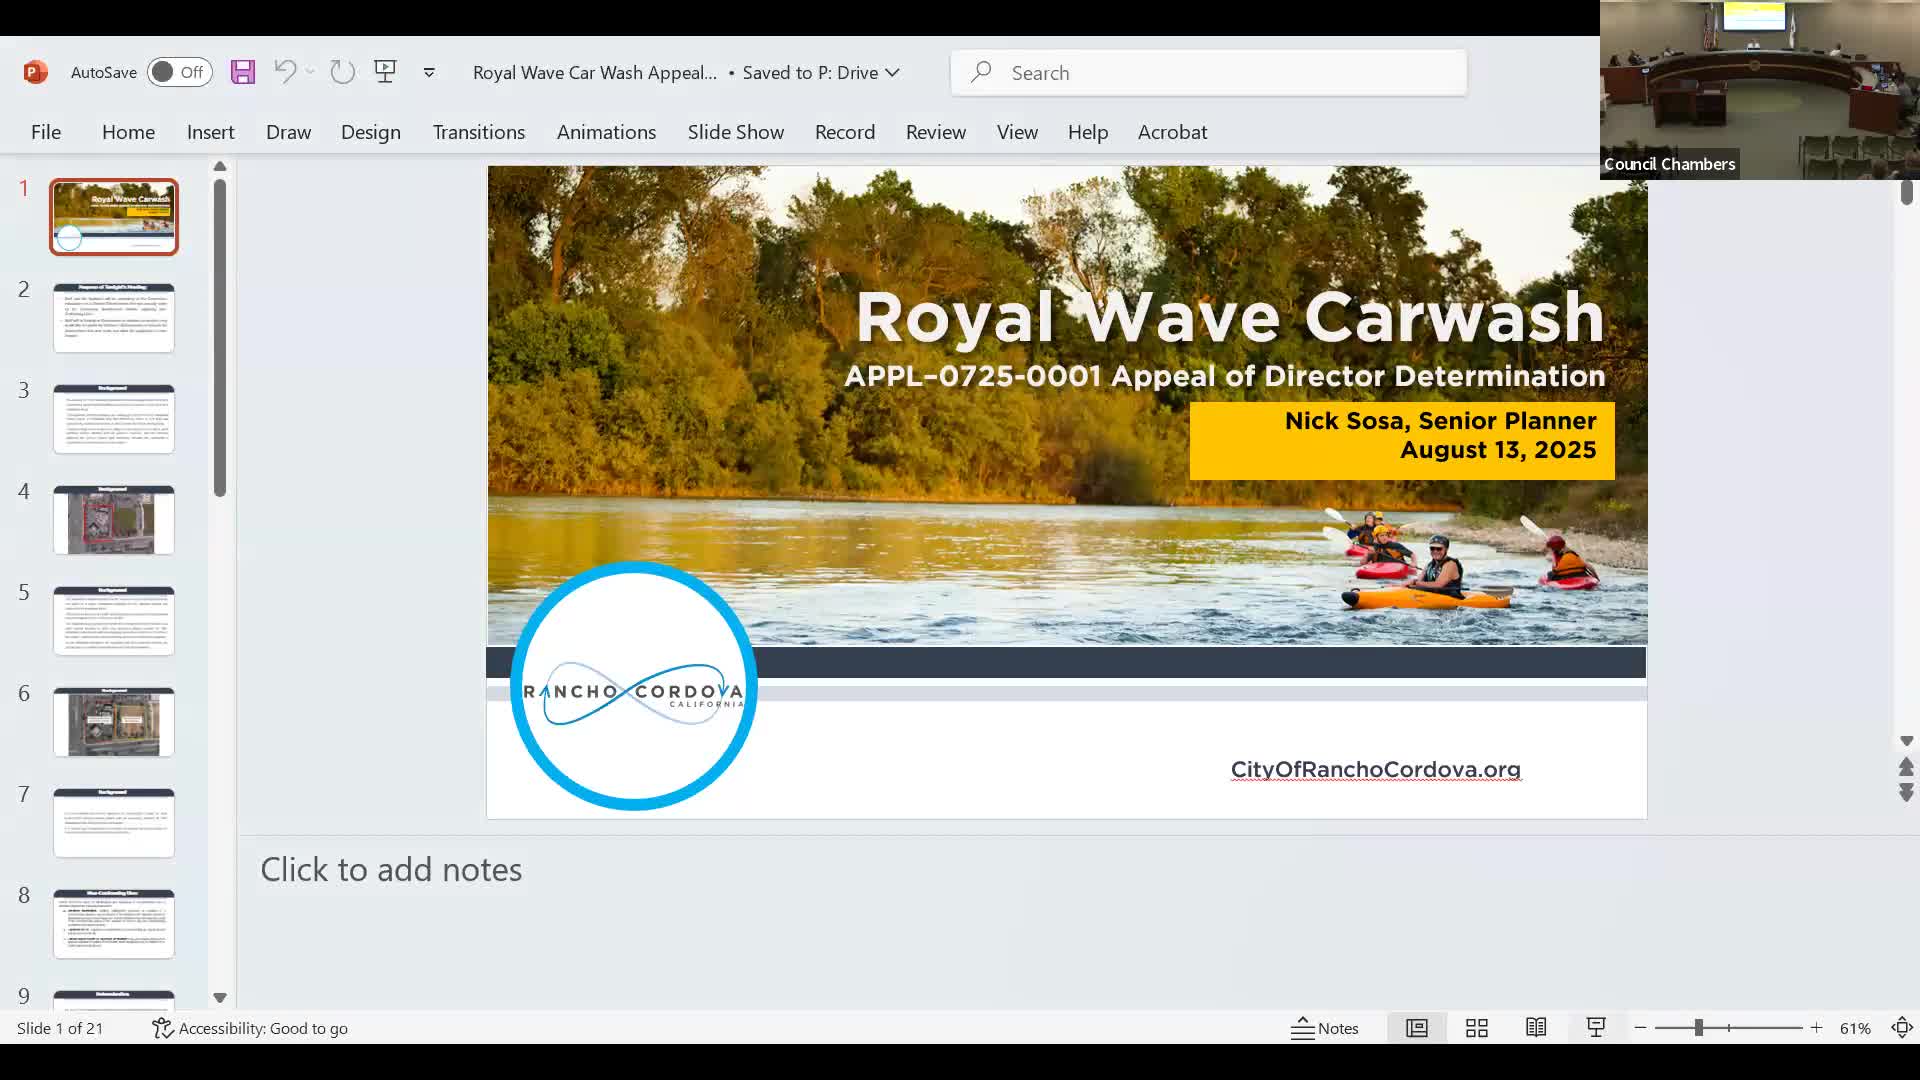Screen dimensions: 1920x1080
Task: Start presentation from beginning icon
Action: tap(385, 72)
